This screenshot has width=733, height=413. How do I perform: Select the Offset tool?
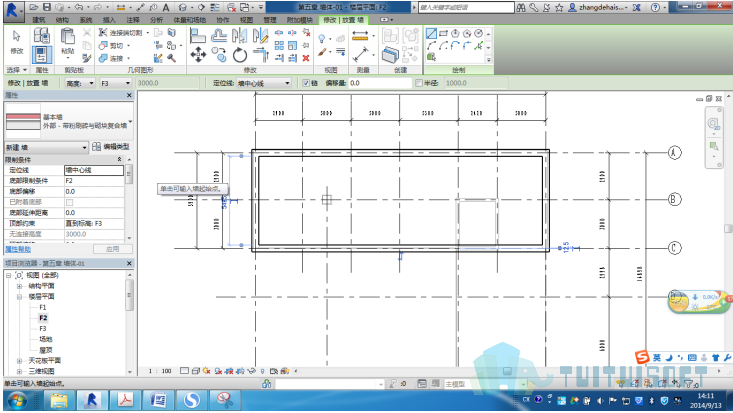tap(218, 36)
